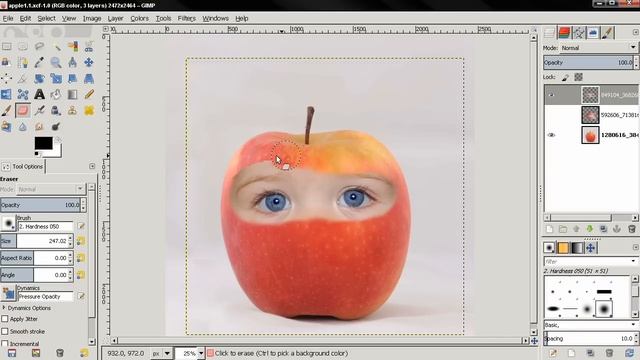Select the Measure compass tool

(x=73, y=62)
